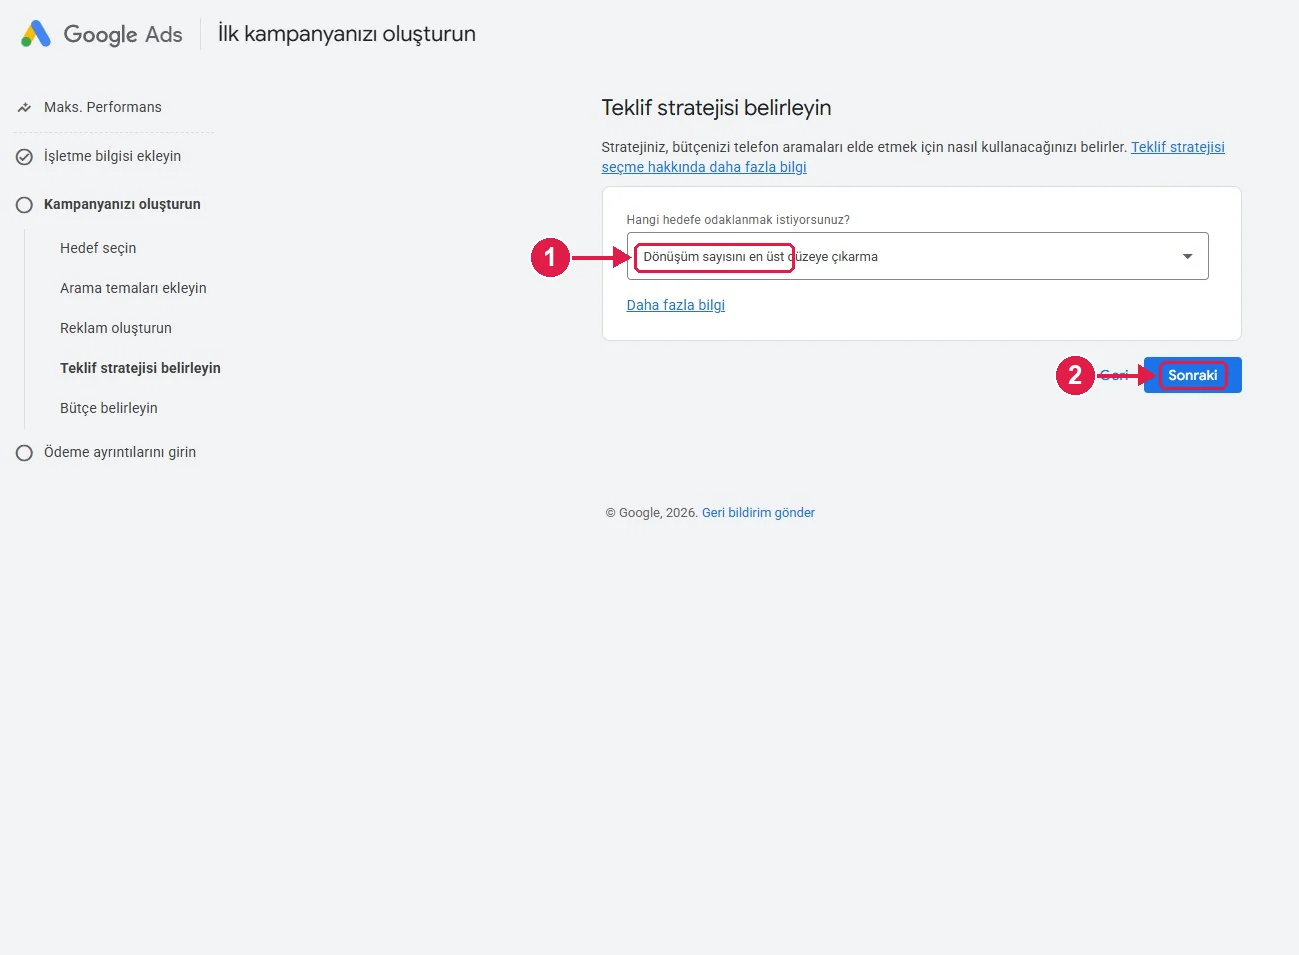Click the Geri button

(x=1113, y=375)
